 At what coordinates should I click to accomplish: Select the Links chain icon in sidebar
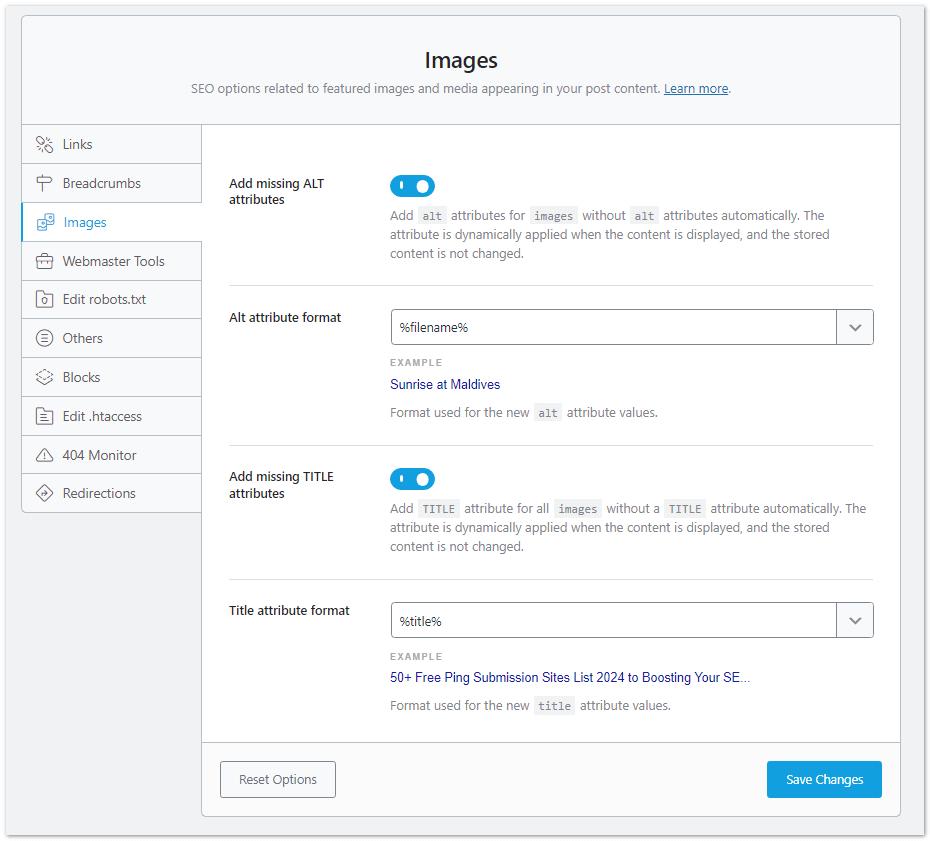click(45, 144)
